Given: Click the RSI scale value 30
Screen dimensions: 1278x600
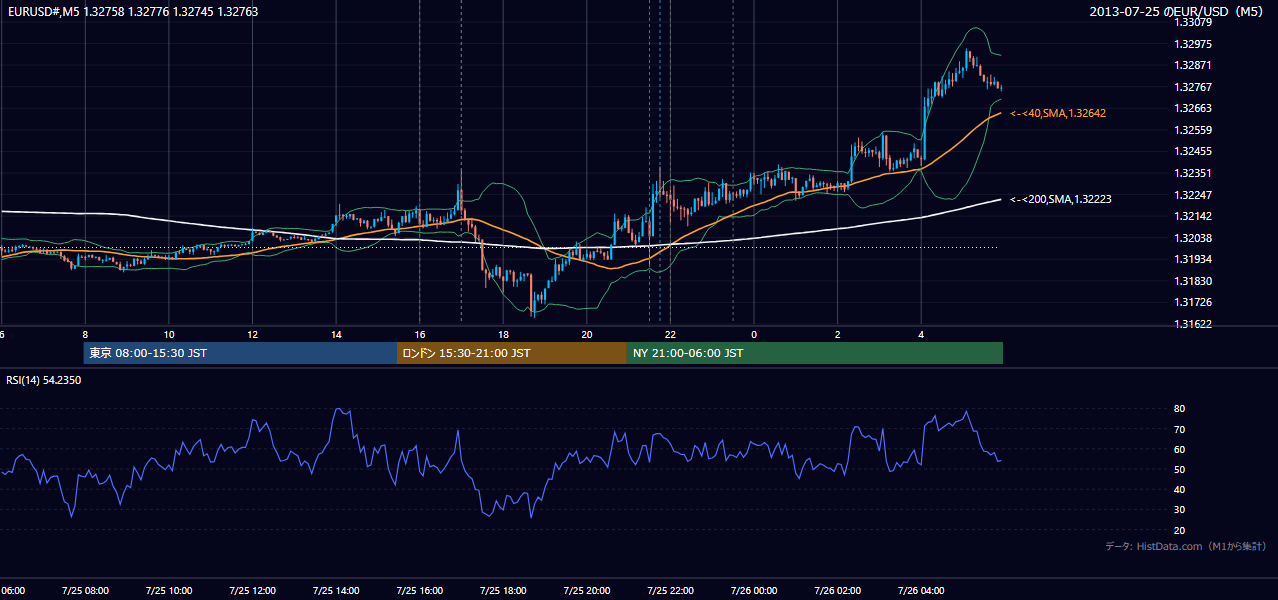Looking at the screenshot, I should point(1179,509).
